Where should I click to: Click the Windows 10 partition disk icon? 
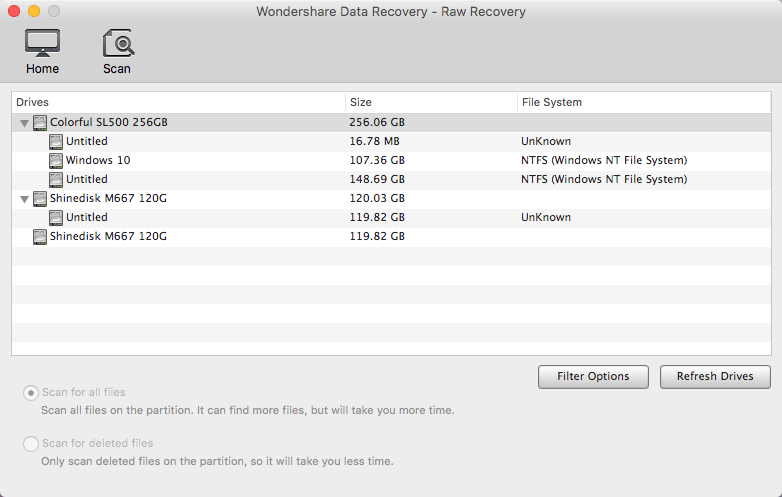click(56, 161)
